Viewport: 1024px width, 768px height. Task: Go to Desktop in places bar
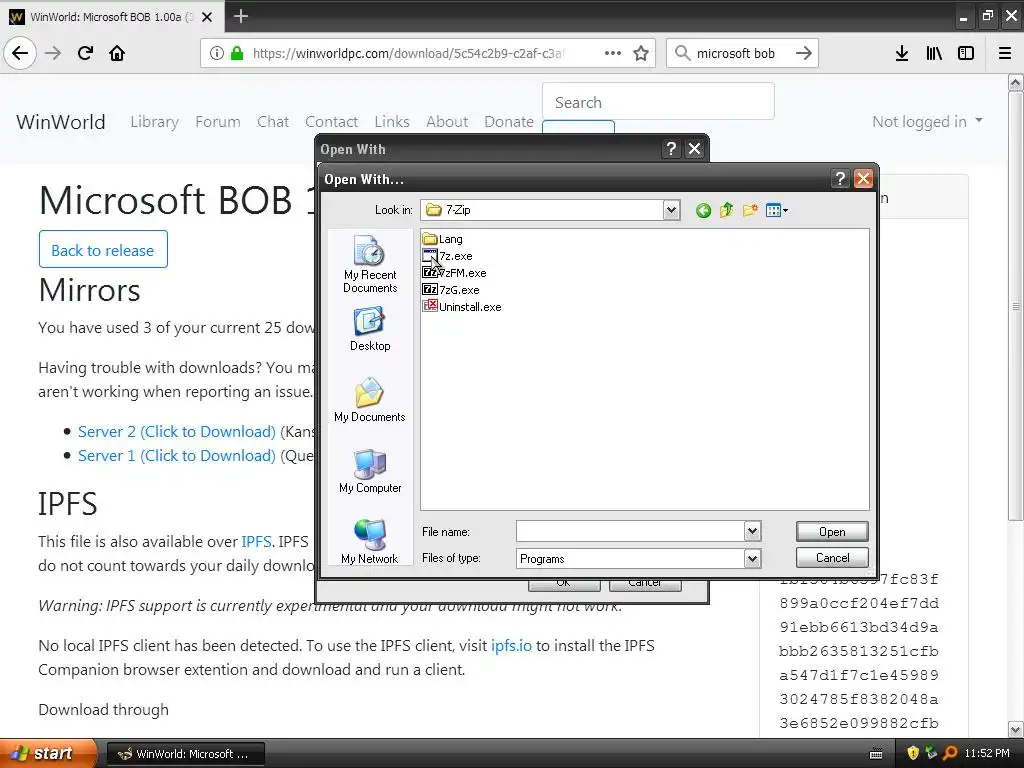click(370, 330)
